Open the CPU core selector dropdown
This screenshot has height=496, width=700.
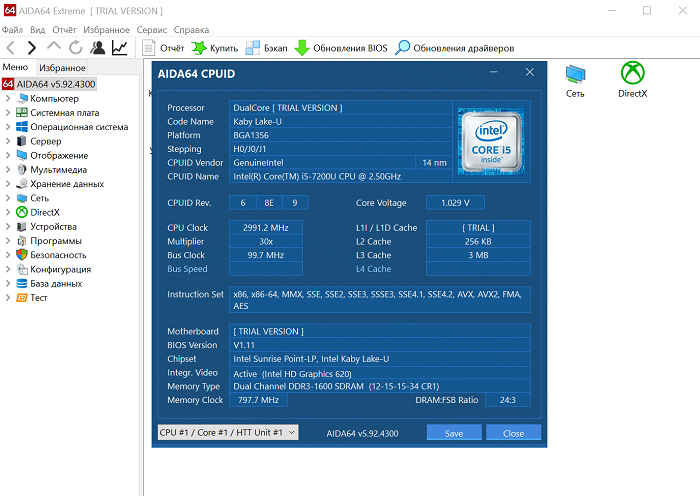tap(228, 432)
